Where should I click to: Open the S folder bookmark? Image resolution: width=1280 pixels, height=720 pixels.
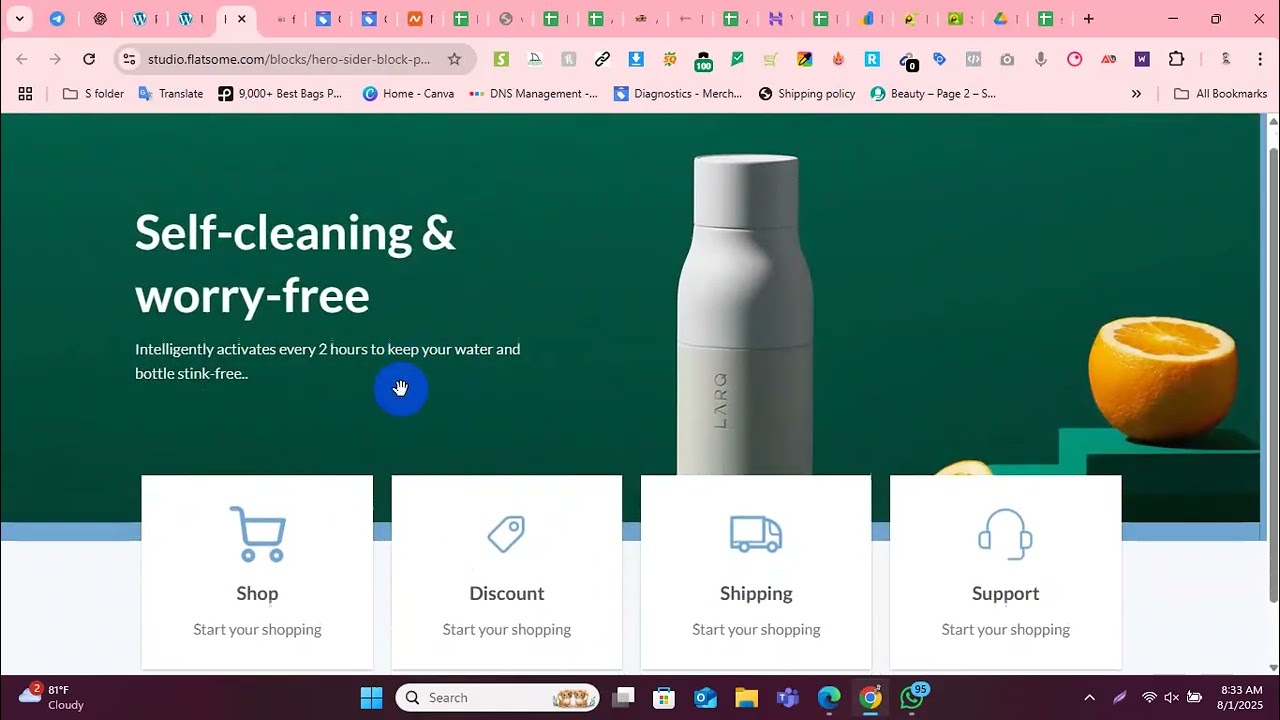[x=93, y=94]
